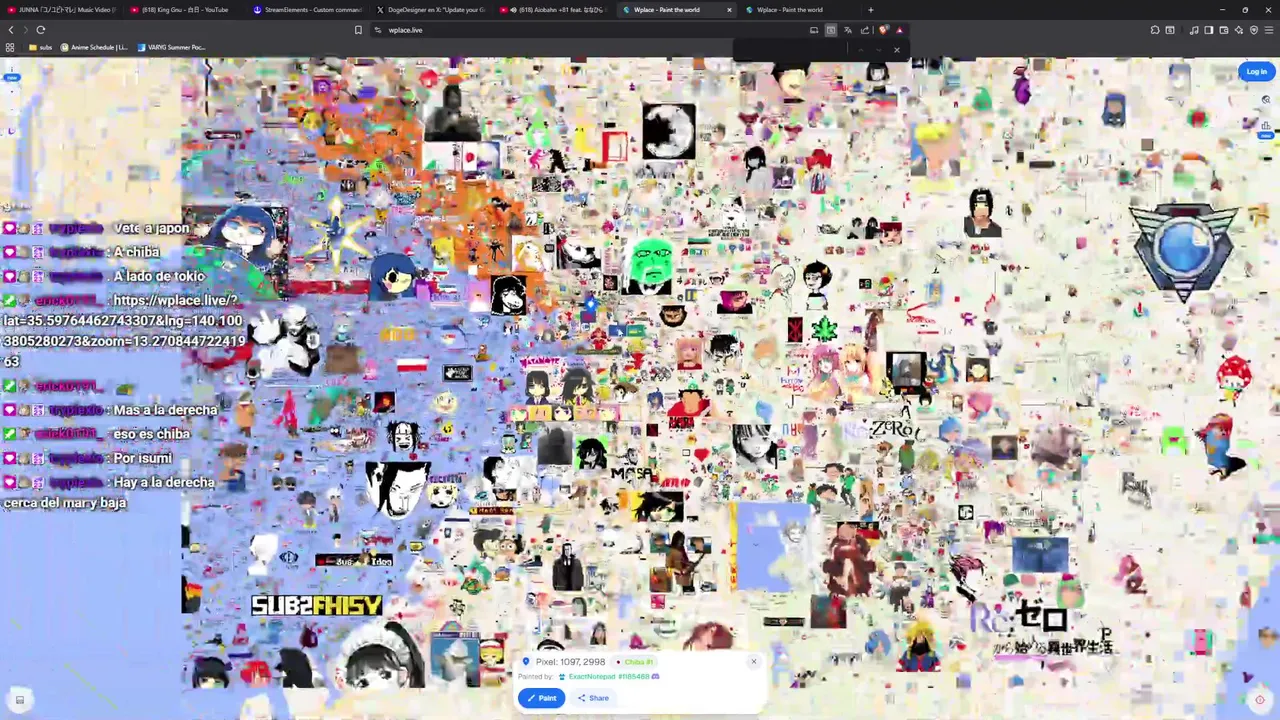This screenshot has height=720, width=1280.
Task: Close the pixel info panel
Action: pyautogui.click(x=754, y=661)
